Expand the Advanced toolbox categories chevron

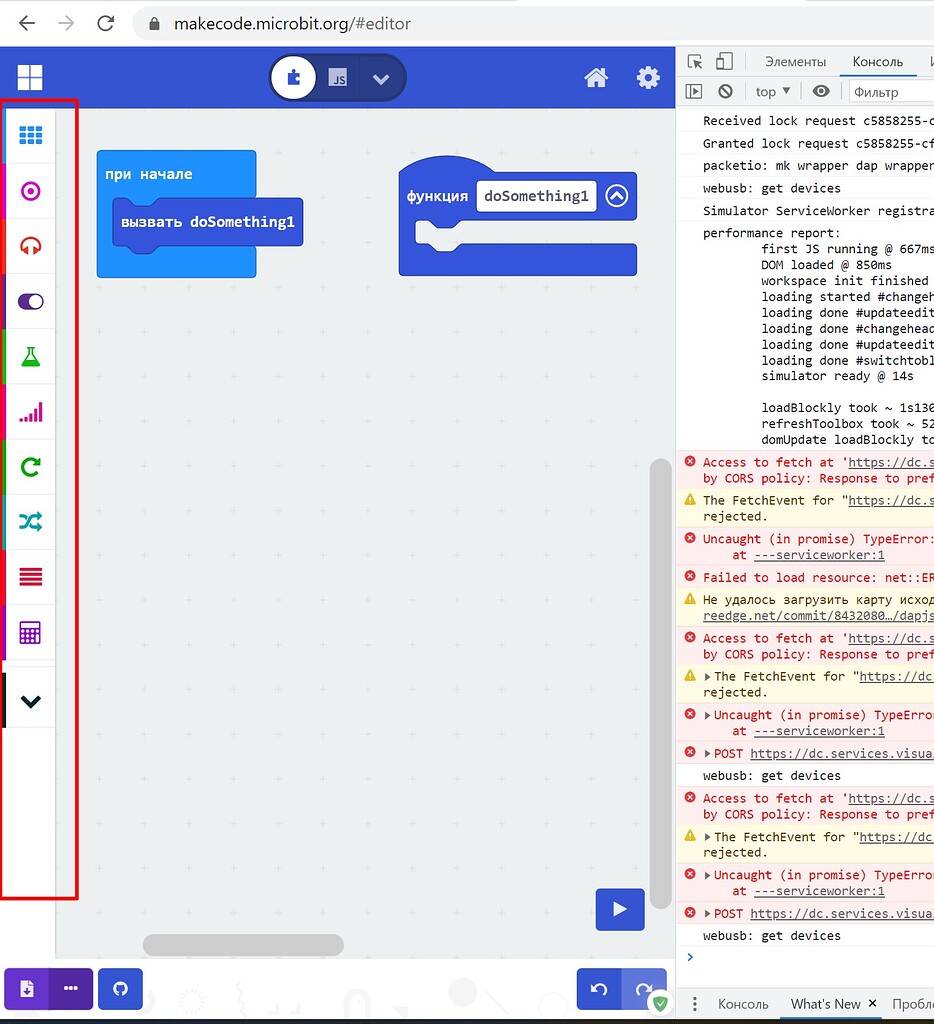point(29,698)
